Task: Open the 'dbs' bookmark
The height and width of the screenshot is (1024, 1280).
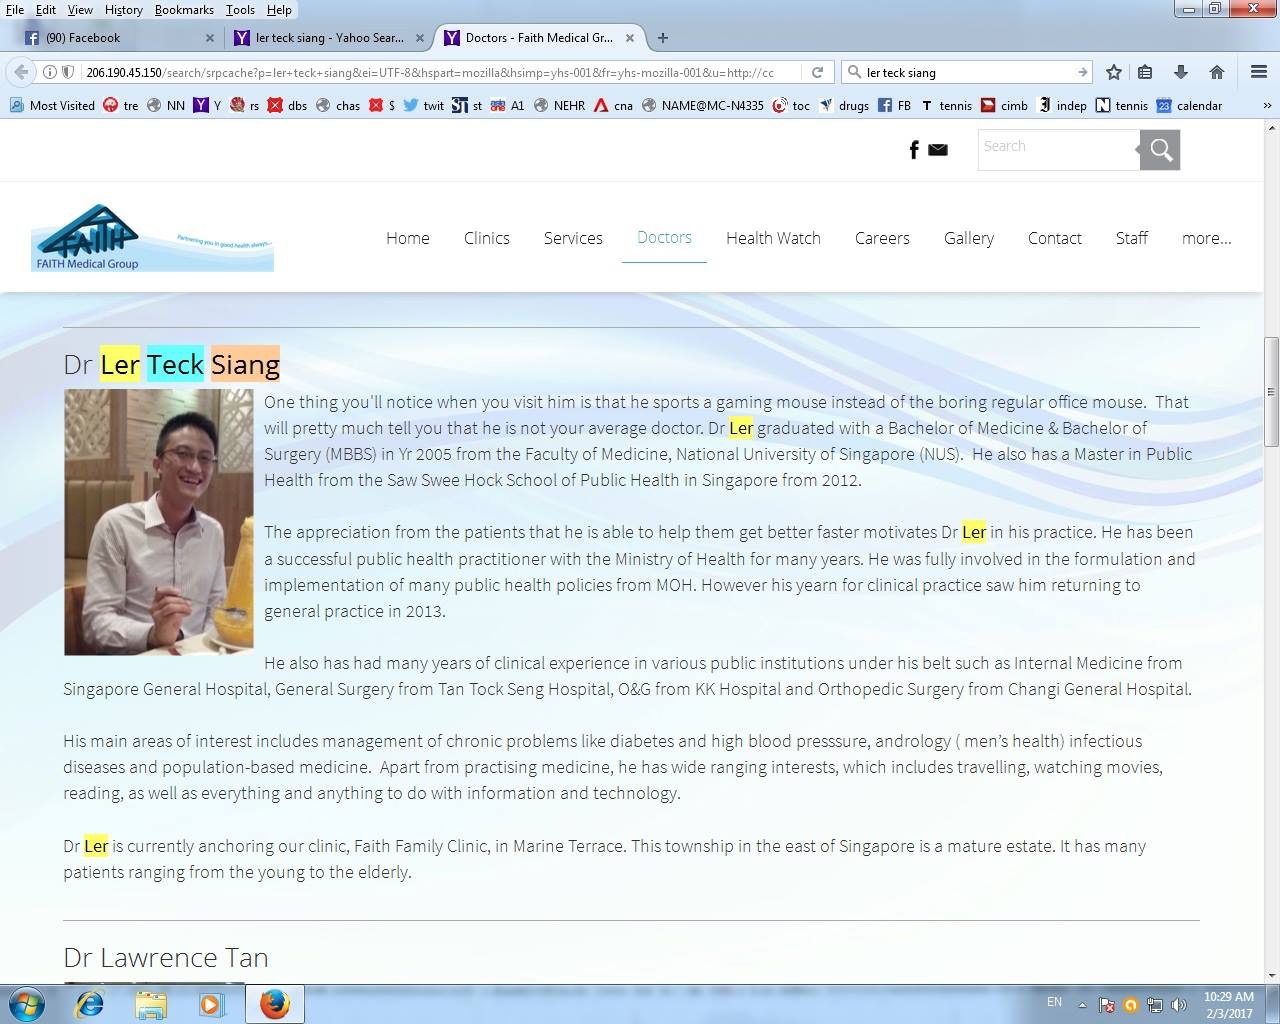Action: [x=287, y=105]
